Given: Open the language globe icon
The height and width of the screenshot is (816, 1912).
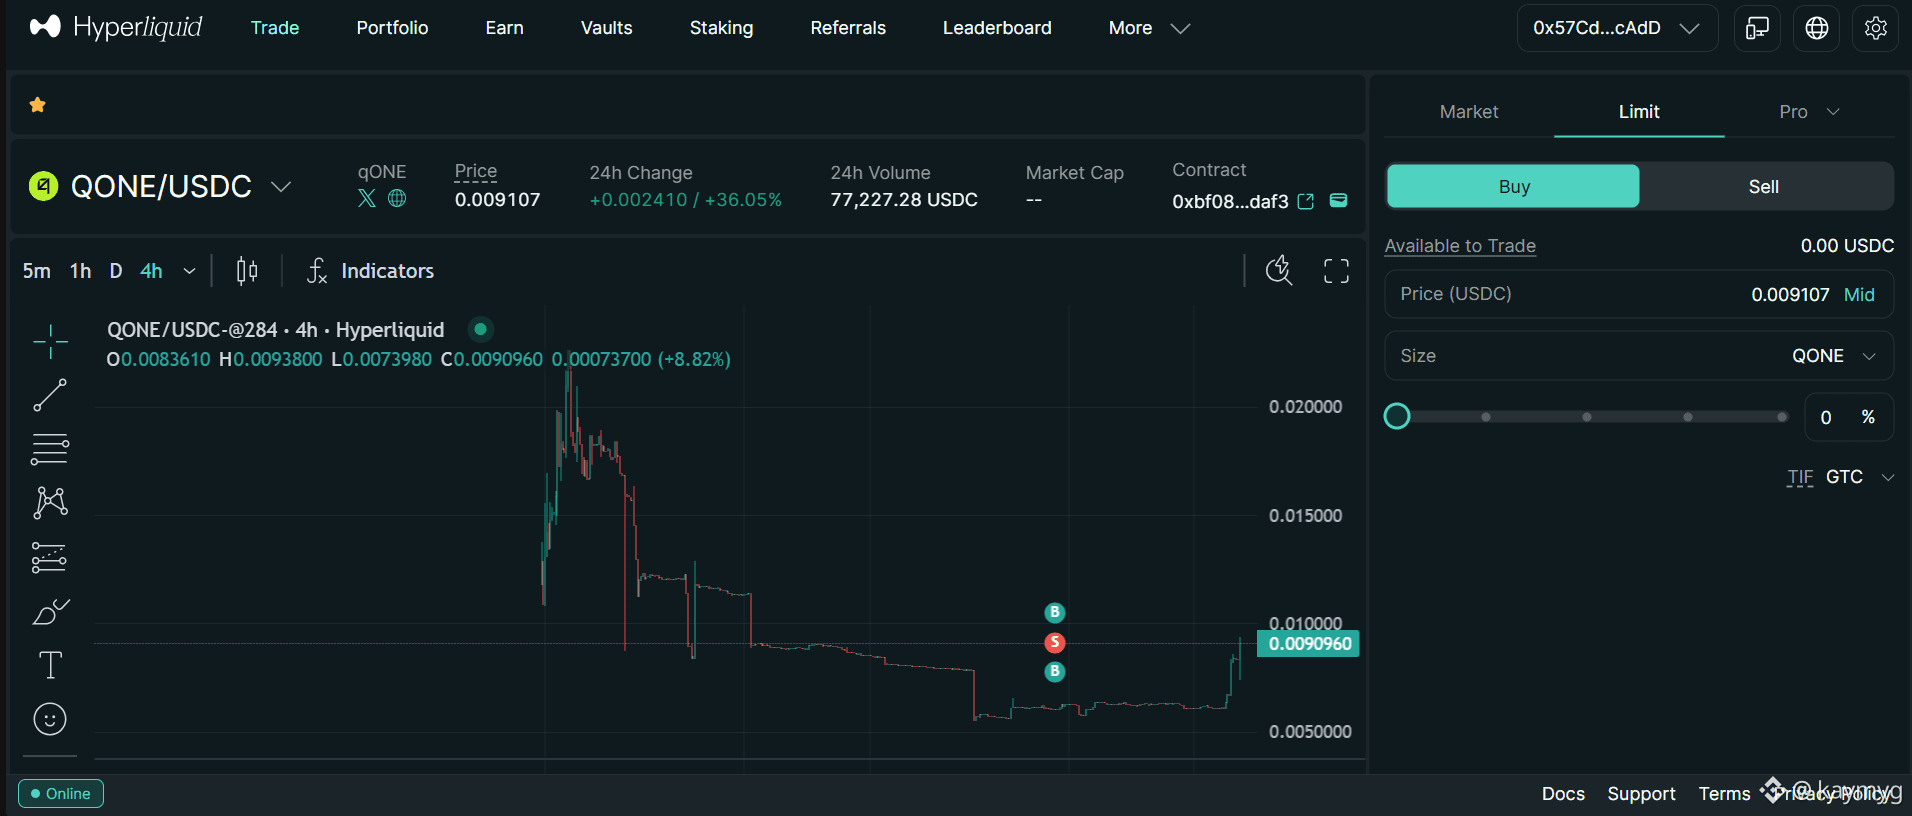Looking at the screenshot, I should (1817, 28).
